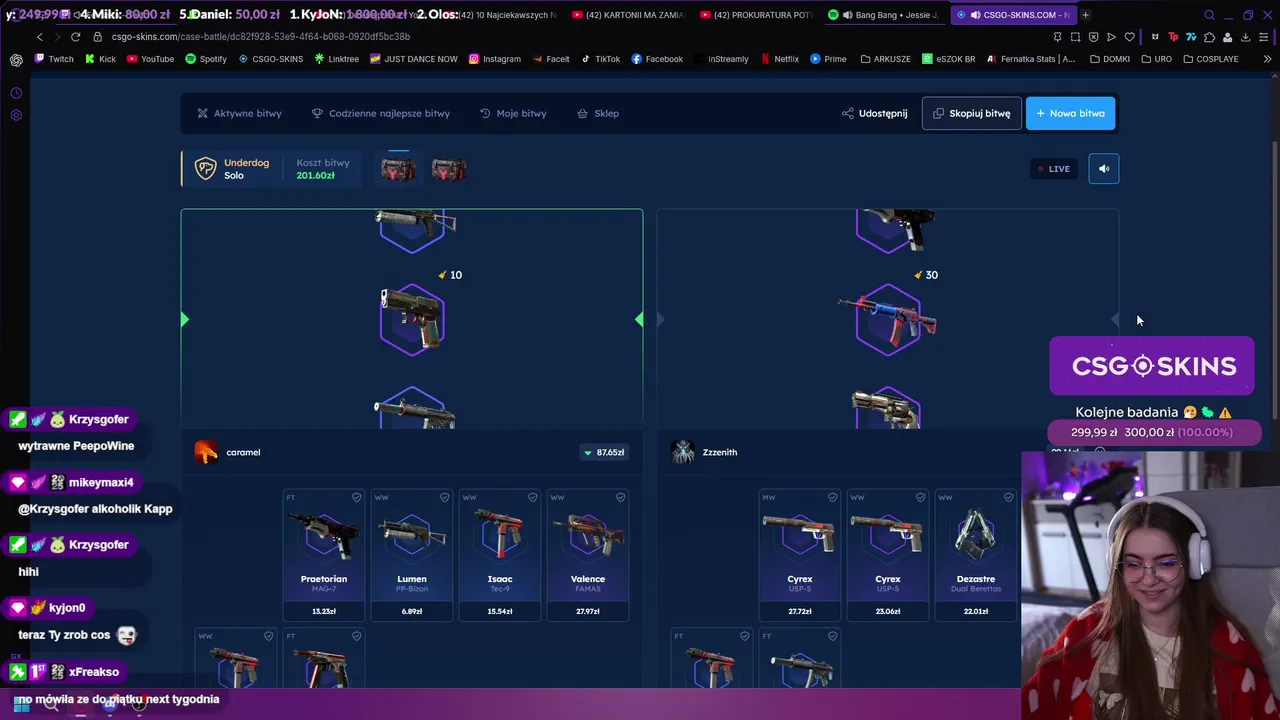
Task: Click the Underdog shield badge icon
Action: coord(205,169)
